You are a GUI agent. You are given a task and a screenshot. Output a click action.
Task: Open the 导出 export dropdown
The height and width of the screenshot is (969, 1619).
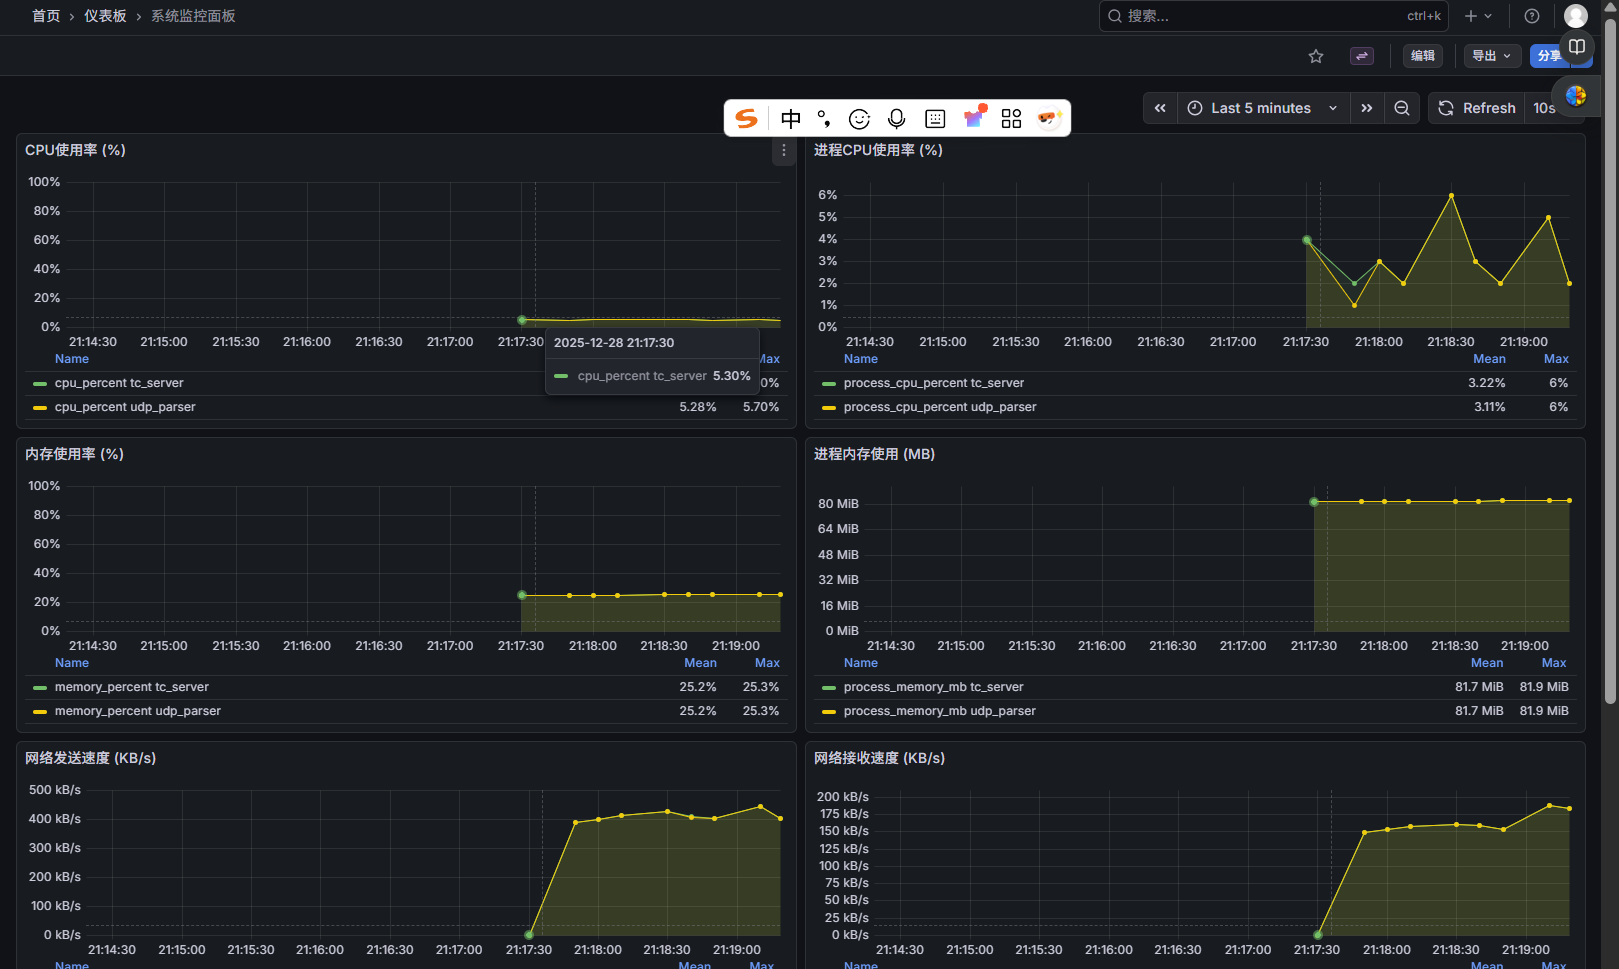1491,56
